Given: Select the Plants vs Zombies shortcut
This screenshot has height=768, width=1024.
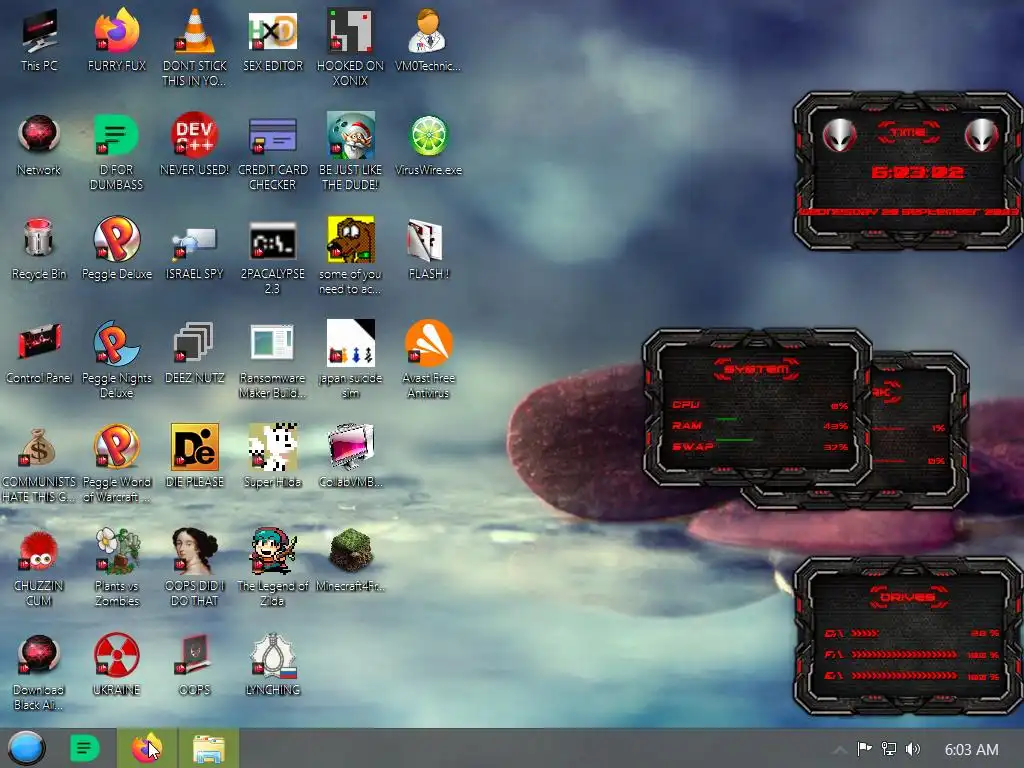Looking at the screenshot, I should coord(117,567).
